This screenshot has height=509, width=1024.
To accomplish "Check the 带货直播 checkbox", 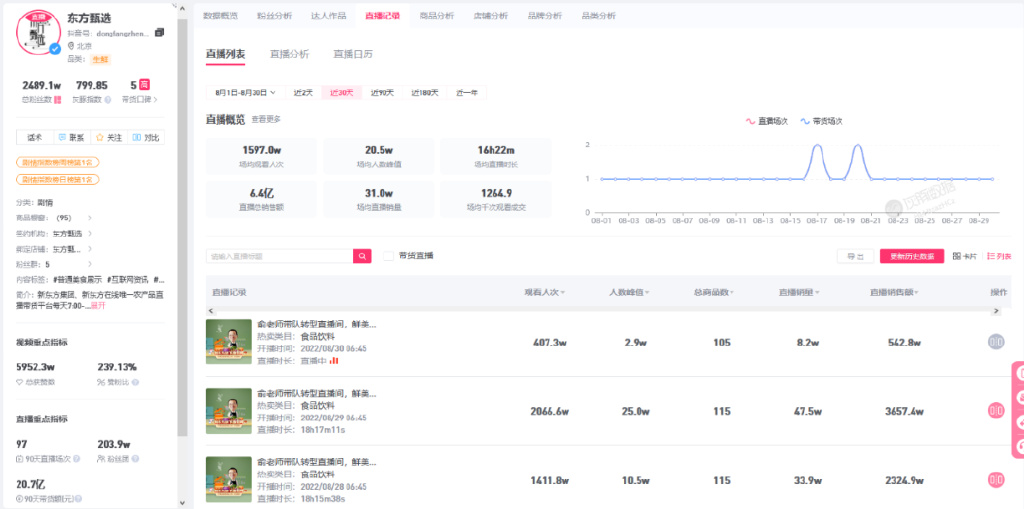I will coord(388,255).
